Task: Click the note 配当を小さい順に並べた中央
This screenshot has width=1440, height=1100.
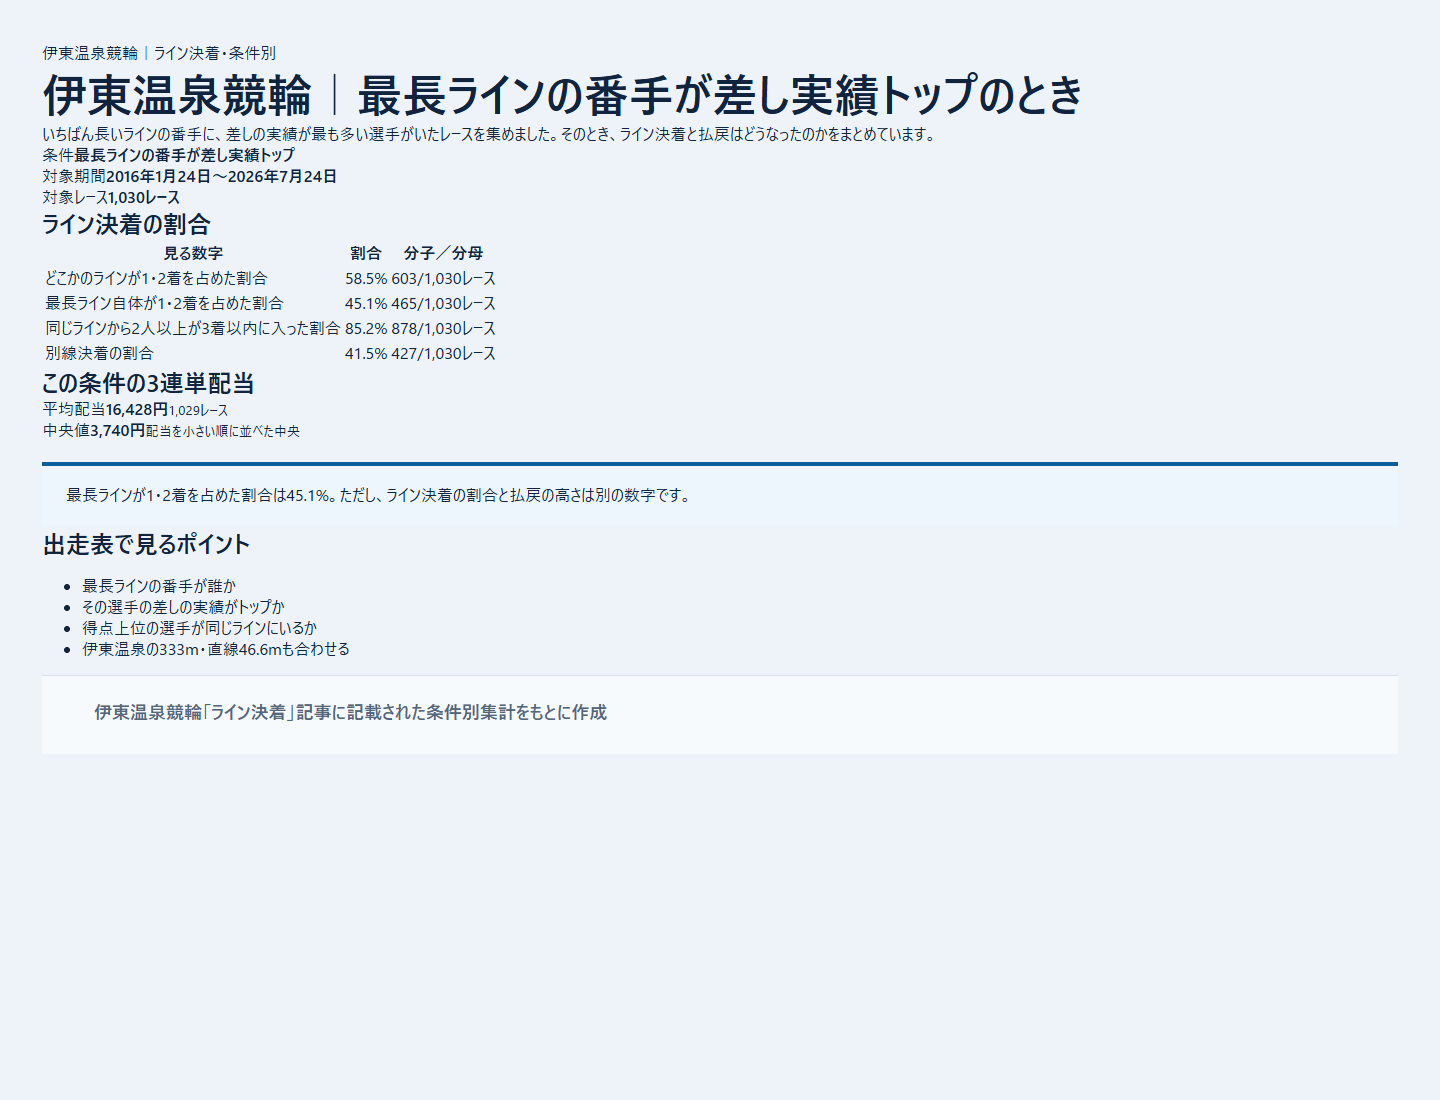Action: point(223,431)
